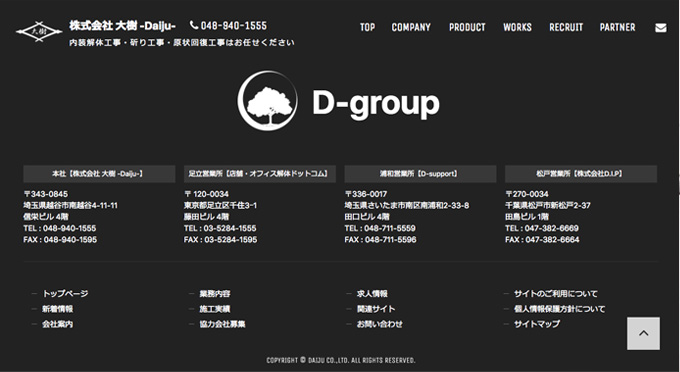Click the TEL : 03-5284-1555 line

point(220,228)
